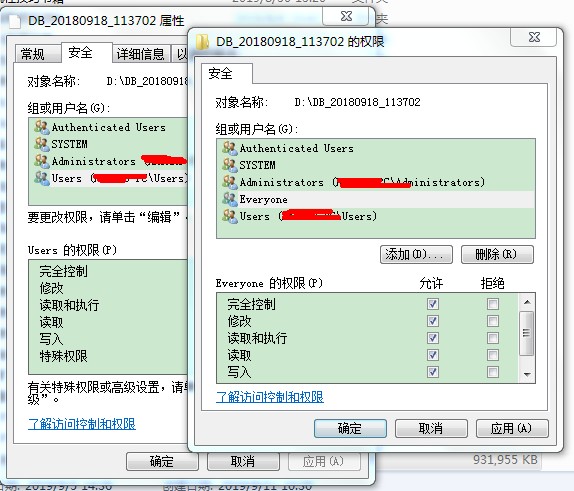
Task: Click scroll down arrow in permissions list
Action: tap(527, 375)
